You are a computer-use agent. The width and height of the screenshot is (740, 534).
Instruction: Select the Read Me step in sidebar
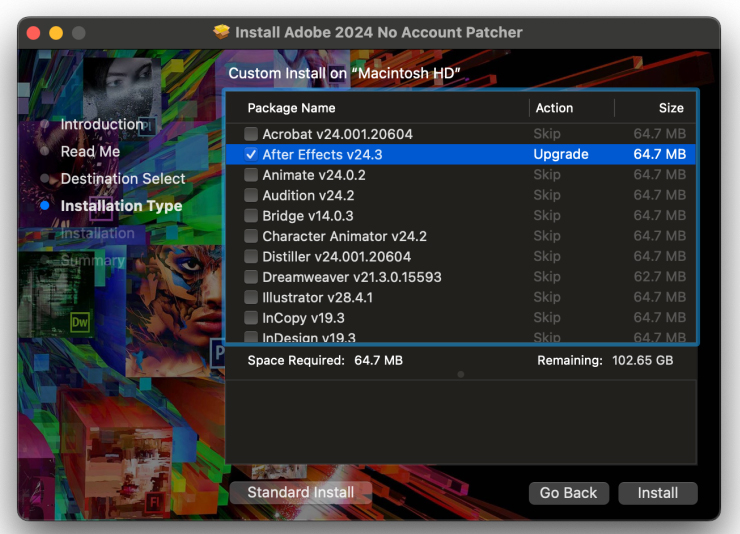(x=90, y=151)
